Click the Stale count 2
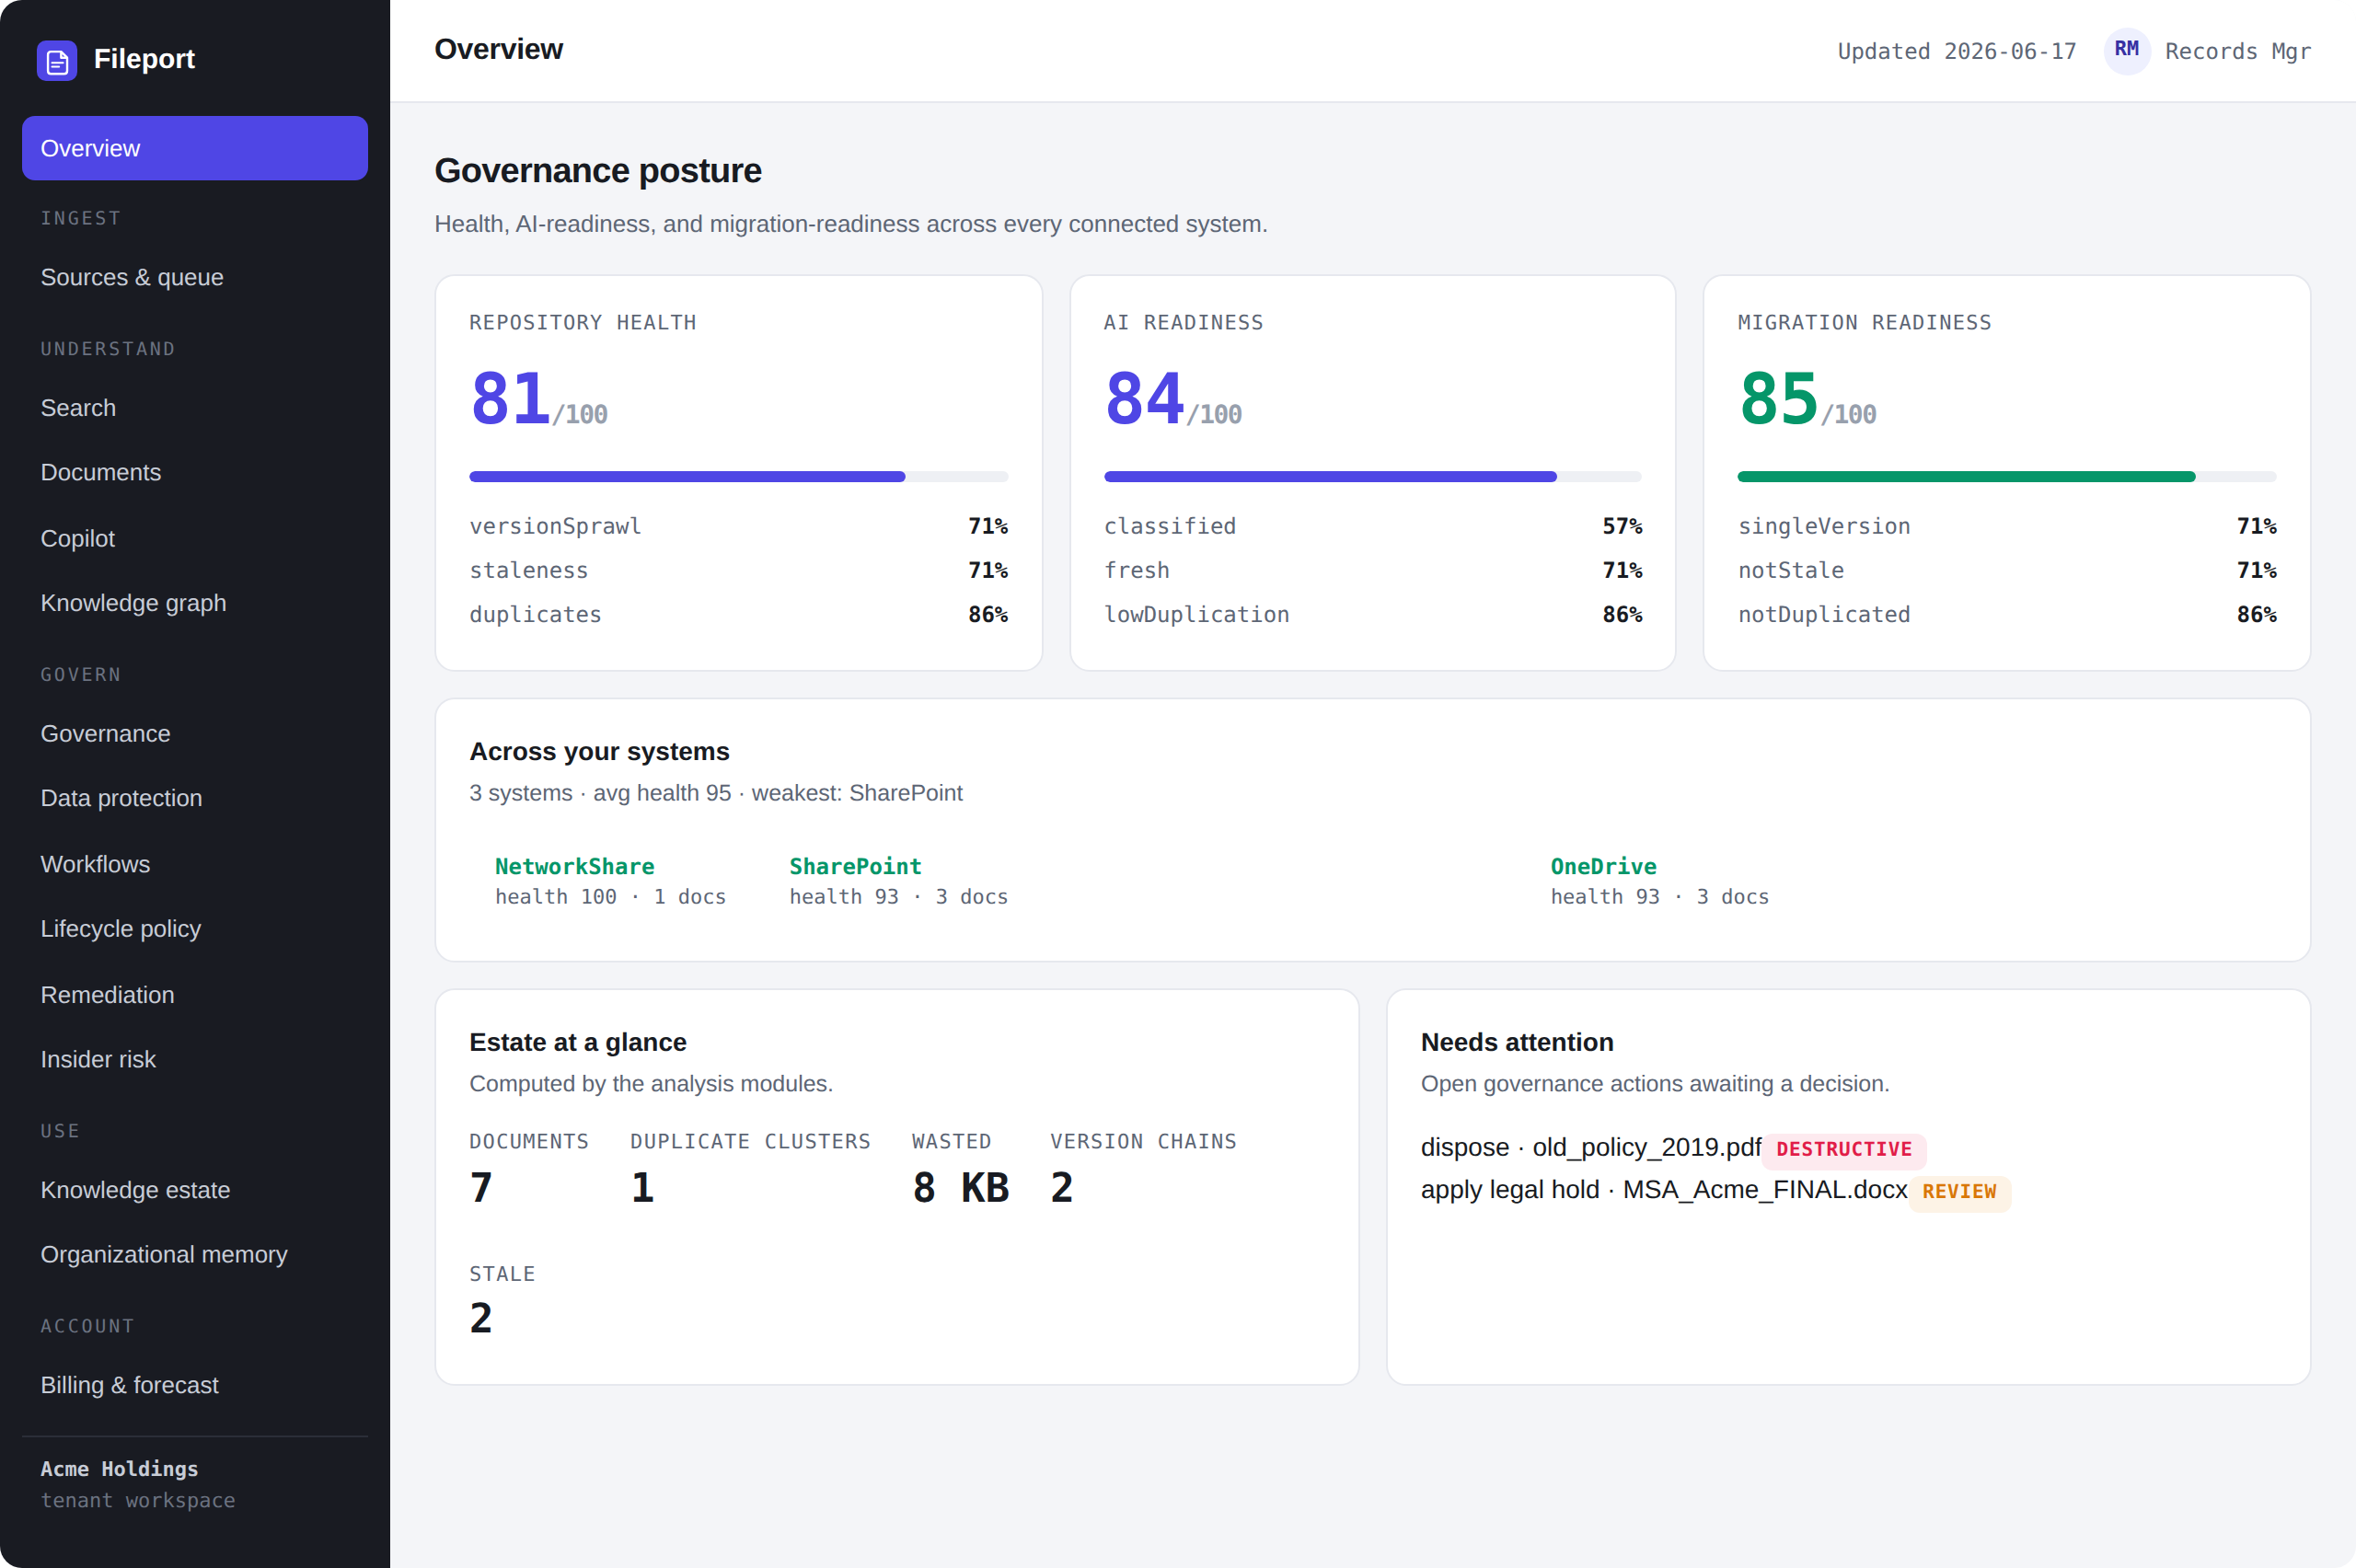The width and height of the screenshot is (2356, 1568). tap(481, 1319)
